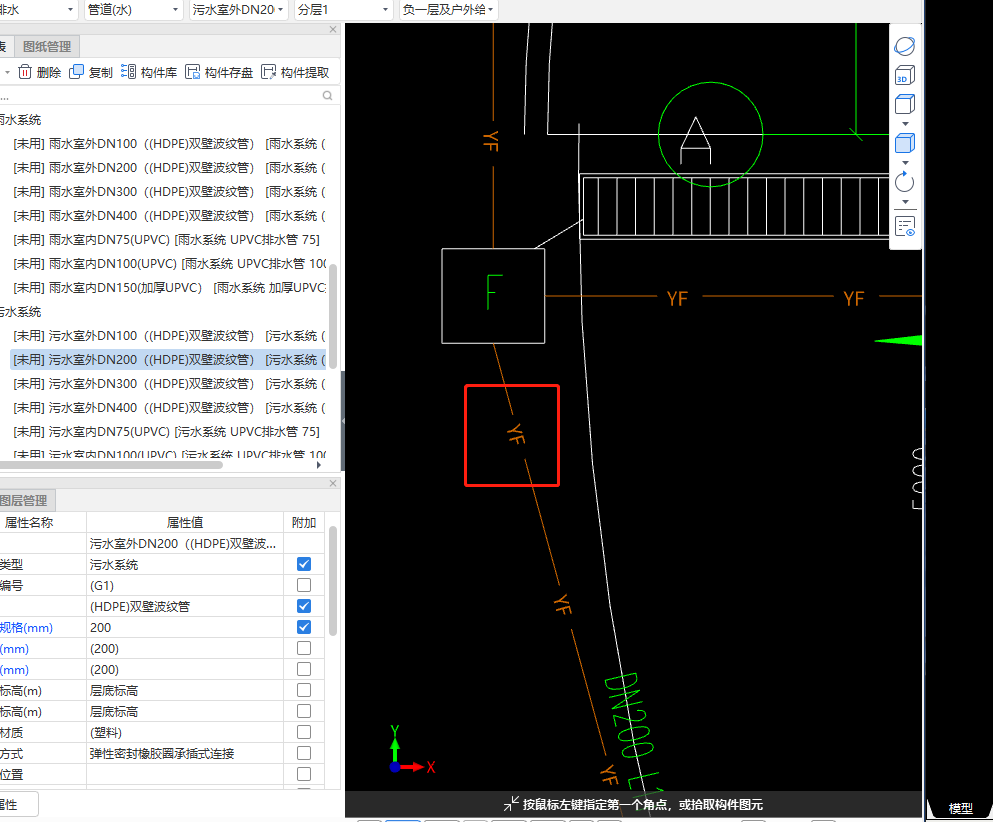Click the rotate view icon
This screenshot has width=993, height=822.
coord(904,182)
